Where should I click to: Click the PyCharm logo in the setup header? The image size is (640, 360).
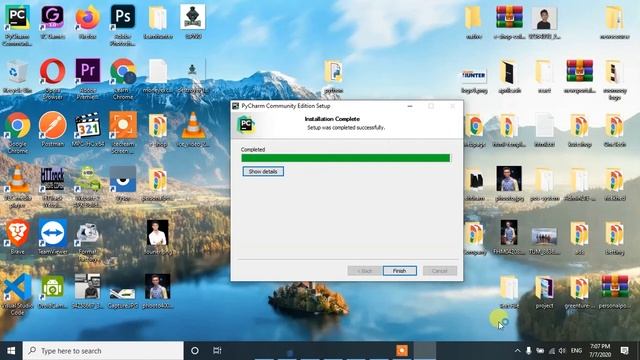(246, 124)
